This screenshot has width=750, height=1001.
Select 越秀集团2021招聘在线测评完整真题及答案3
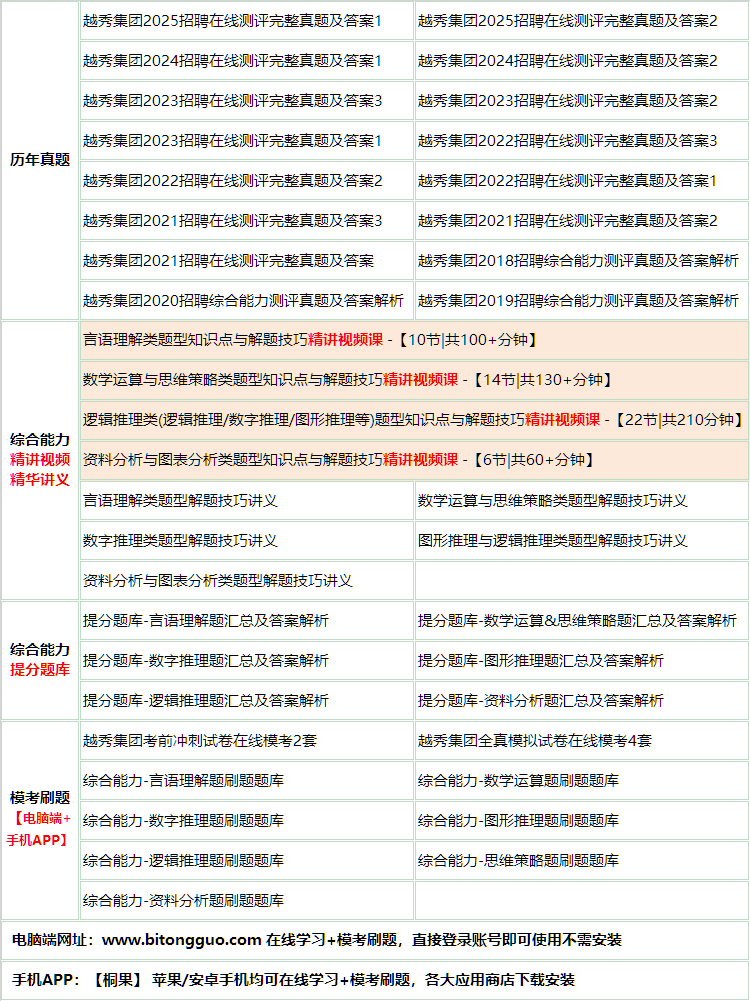tap(232, 220)
